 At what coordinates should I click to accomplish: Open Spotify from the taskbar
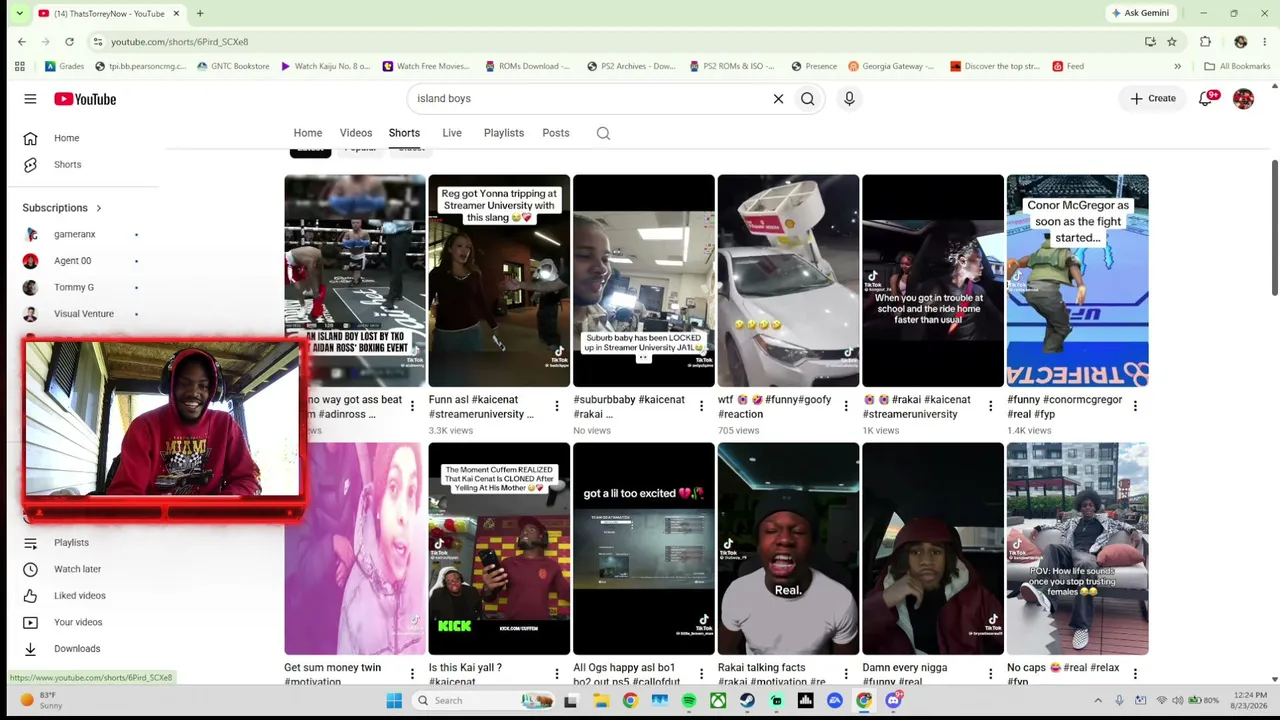click(689, 700)
